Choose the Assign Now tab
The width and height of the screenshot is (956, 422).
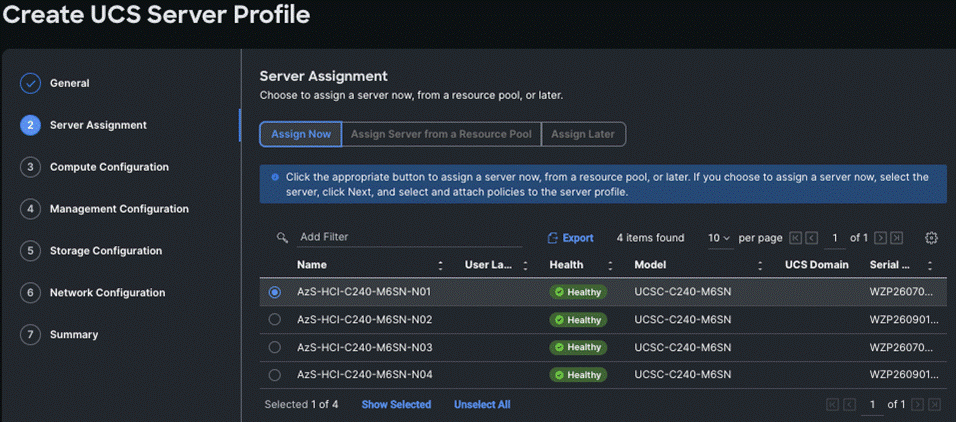pyautogui.click(x=301, y=134)
